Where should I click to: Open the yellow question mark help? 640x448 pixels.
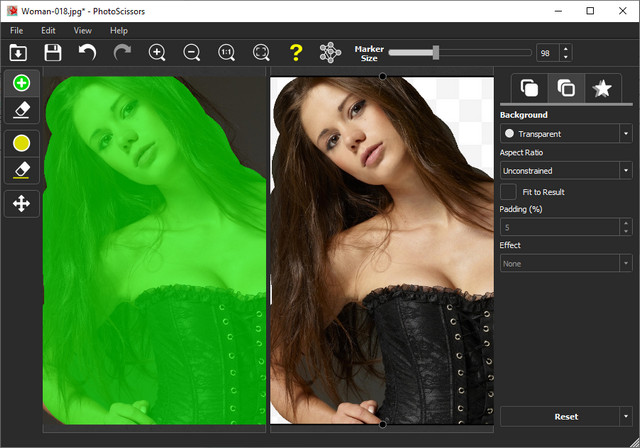click(x=295, y=52)
